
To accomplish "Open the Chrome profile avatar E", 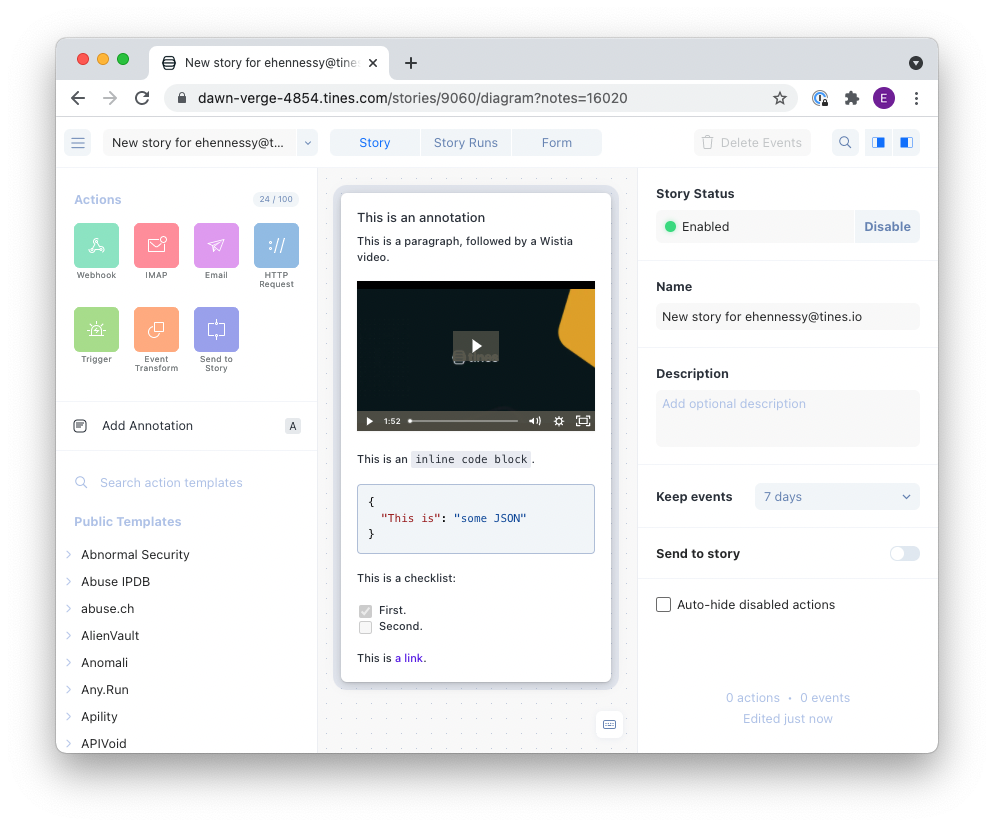I will [x=884, y=98].
